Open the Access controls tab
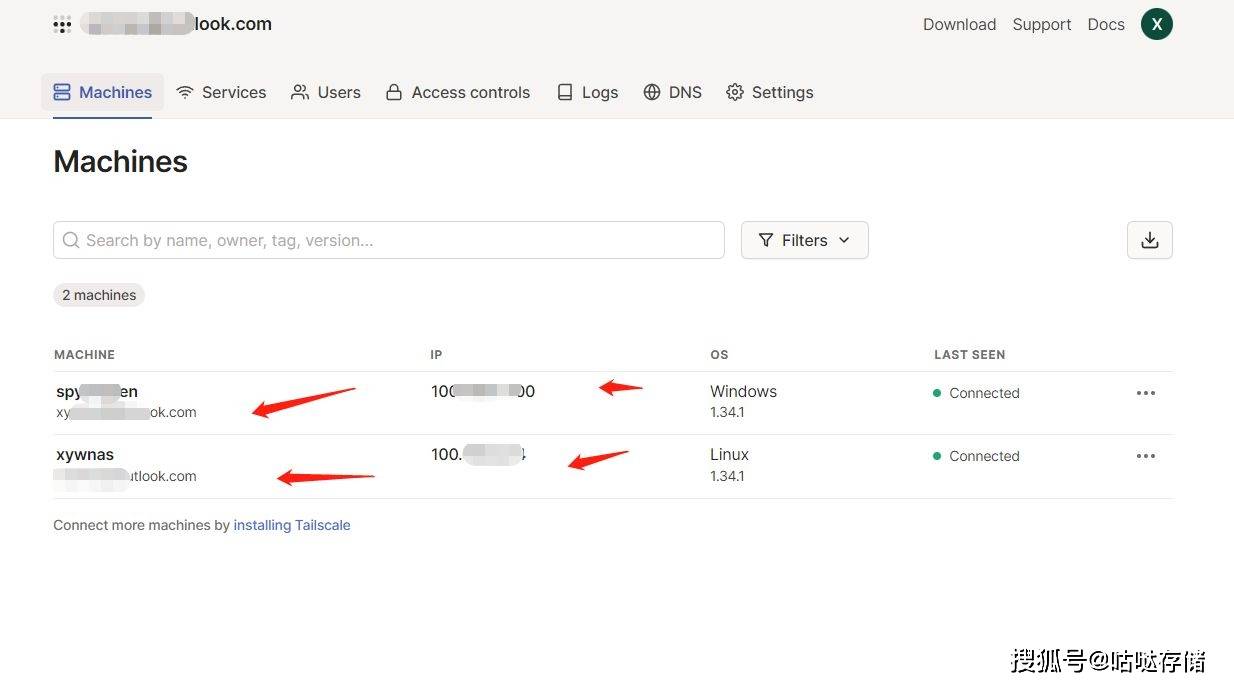The height and width of the screenshot is (687, 1234). (x=458, y=92)
